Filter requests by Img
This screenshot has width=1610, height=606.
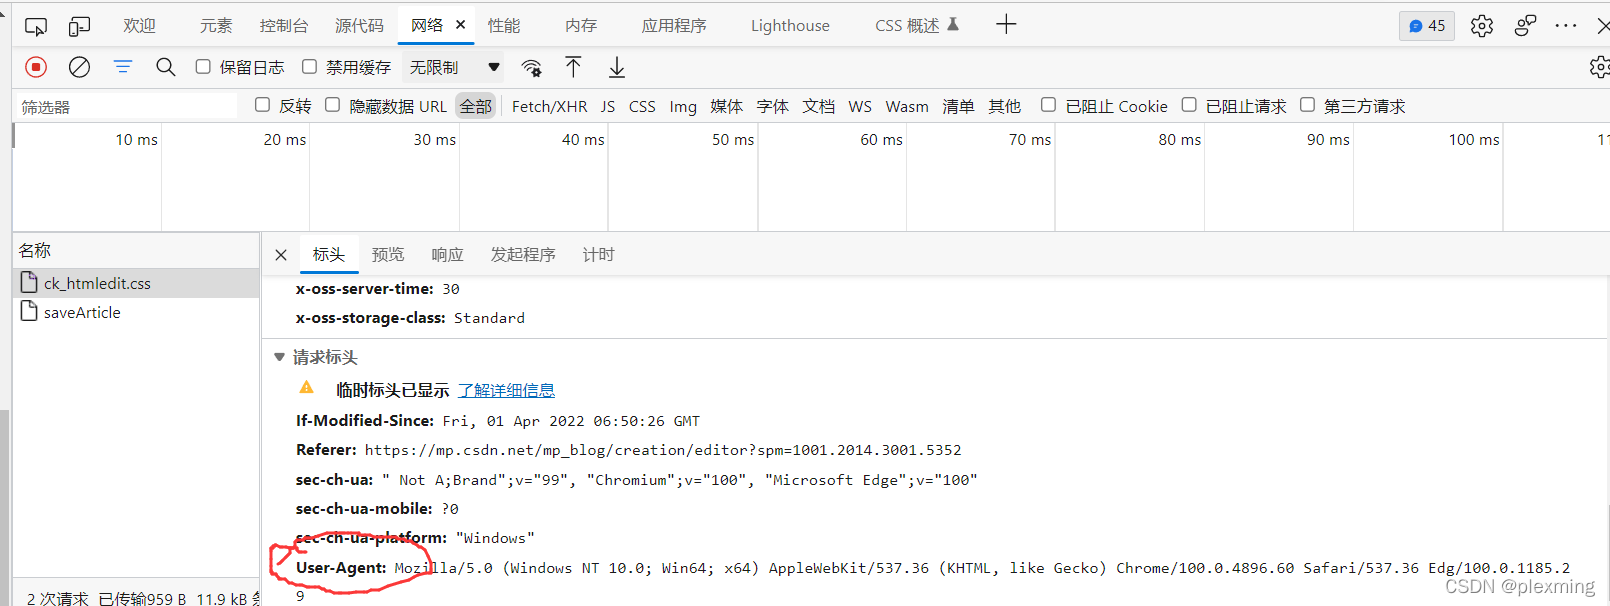point(684,106)
